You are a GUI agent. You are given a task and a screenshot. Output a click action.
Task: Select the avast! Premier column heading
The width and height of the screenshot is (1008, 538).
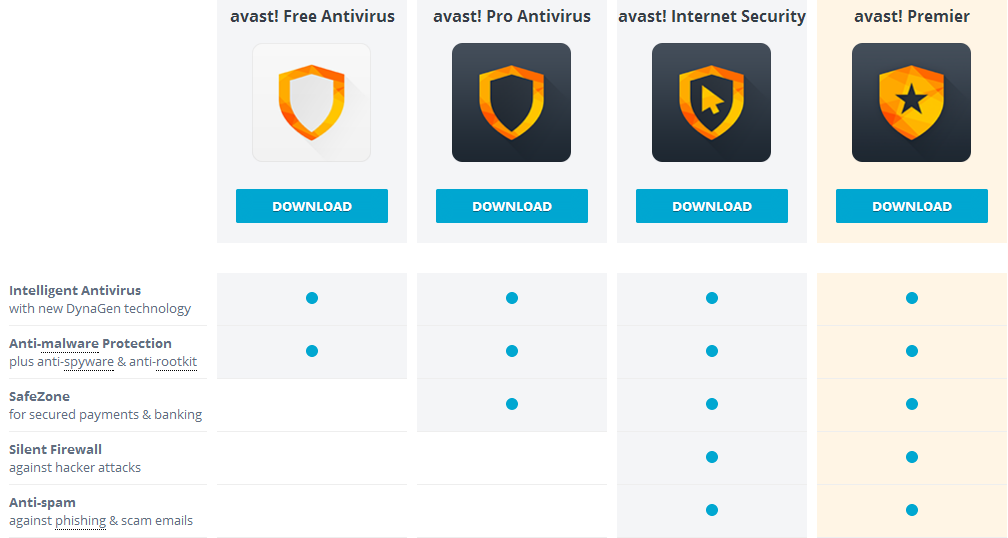[x=912, y=16]
